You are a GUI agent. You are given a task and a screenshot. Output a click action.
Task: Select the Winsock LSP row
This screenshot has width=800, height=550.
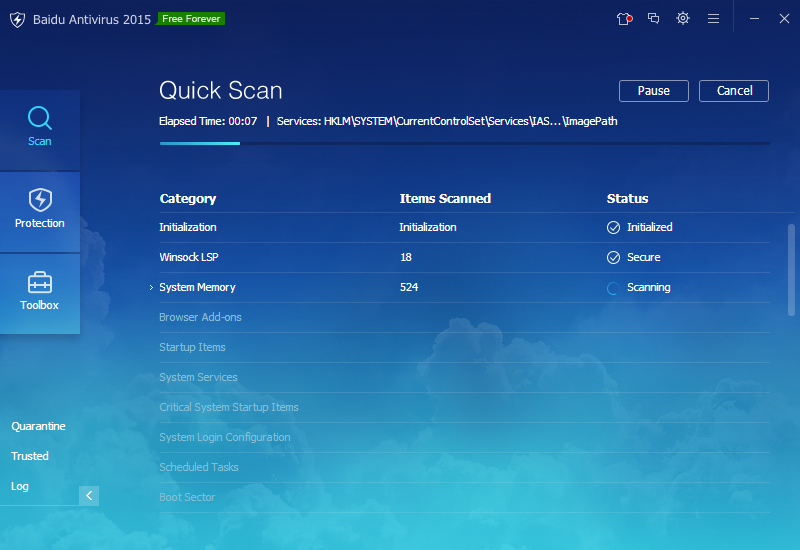coord(464,258)
